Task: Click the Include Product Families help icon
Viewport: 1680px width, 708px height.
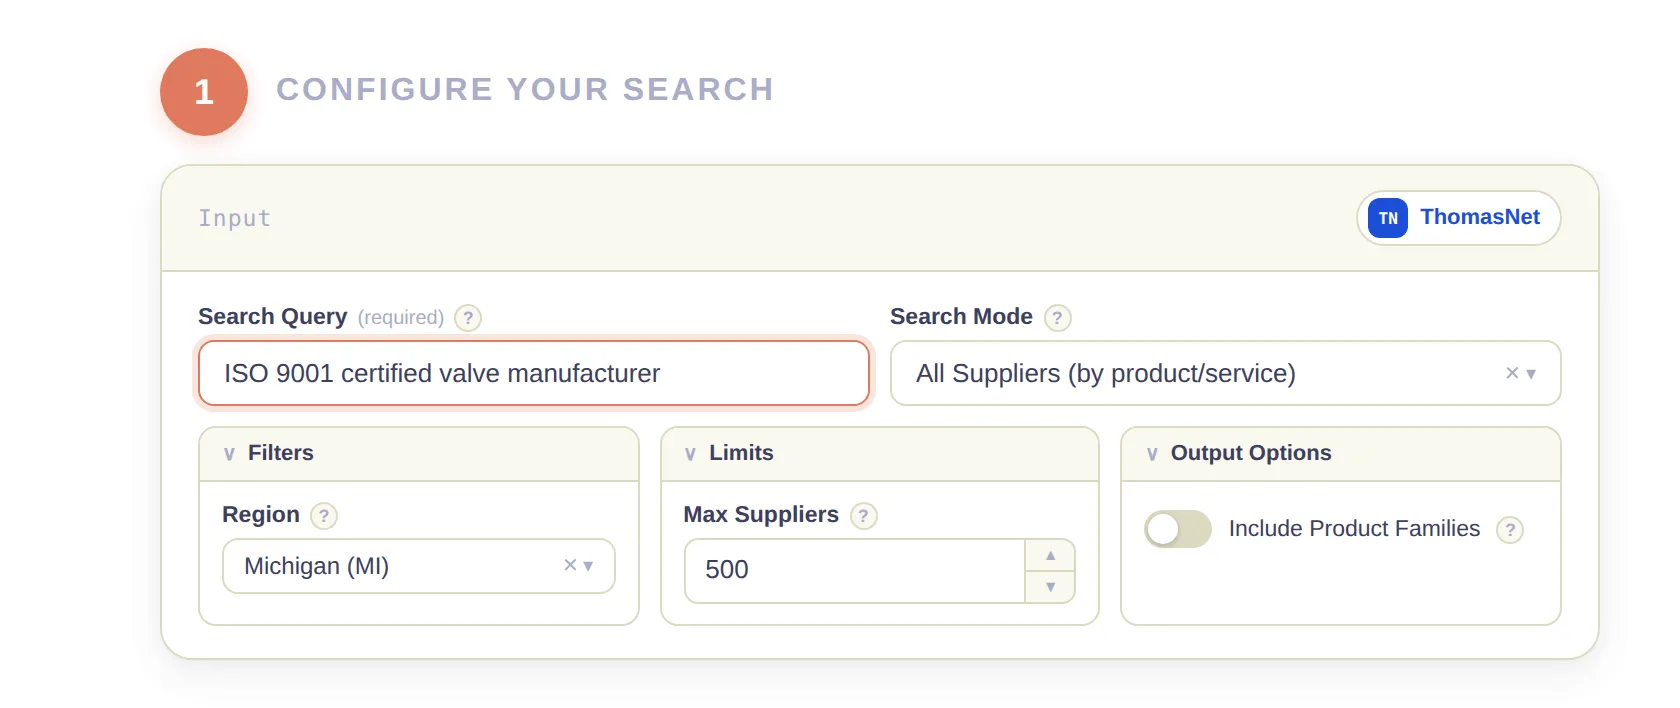Action: point(1510,530)
